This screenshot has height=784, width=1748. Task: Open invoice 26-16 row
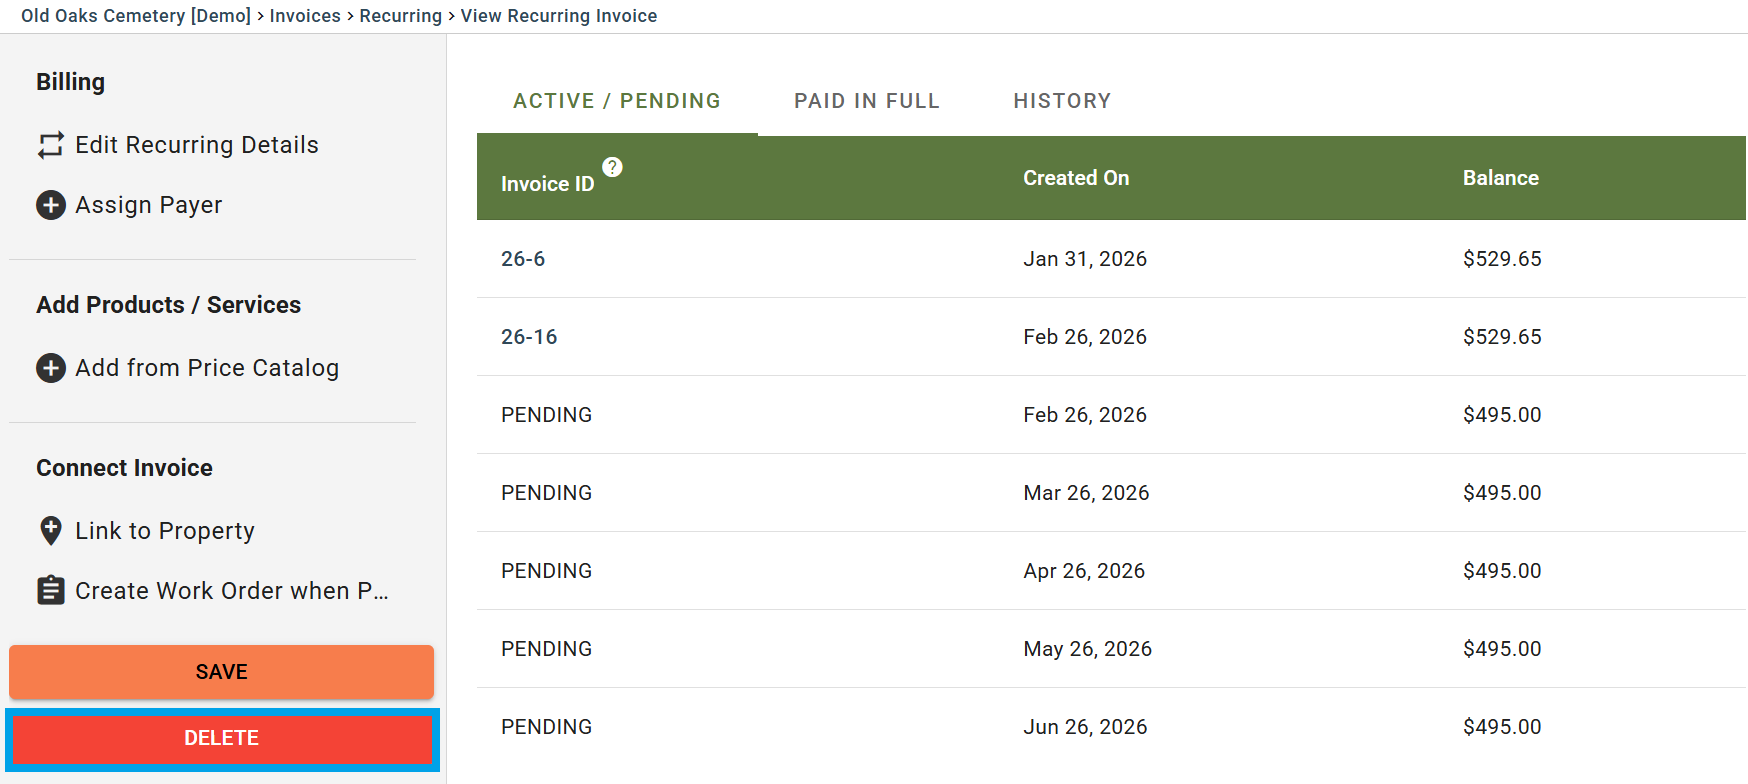tap(529, 337)
